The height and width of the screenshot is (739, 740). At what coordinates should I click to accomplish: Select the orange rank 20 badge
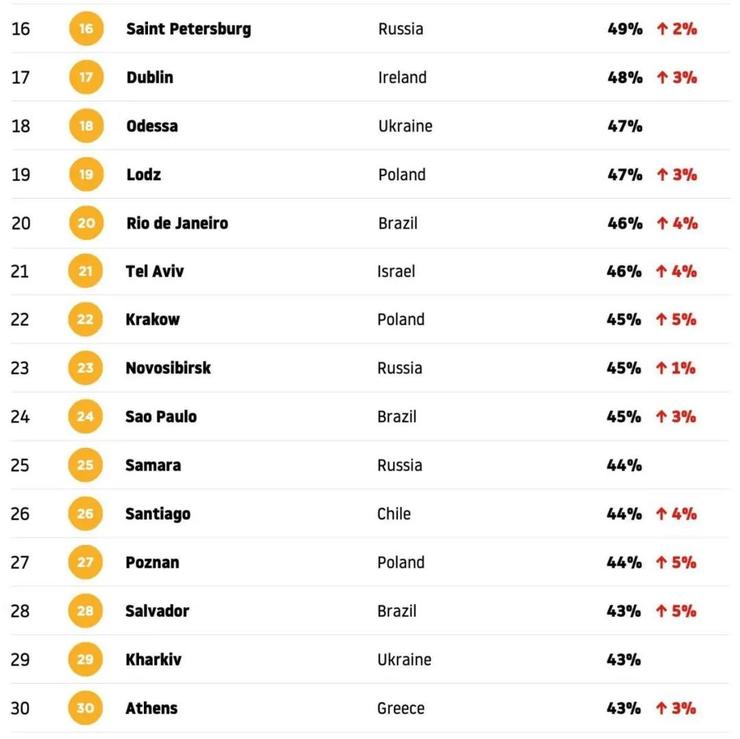point(86,223)
